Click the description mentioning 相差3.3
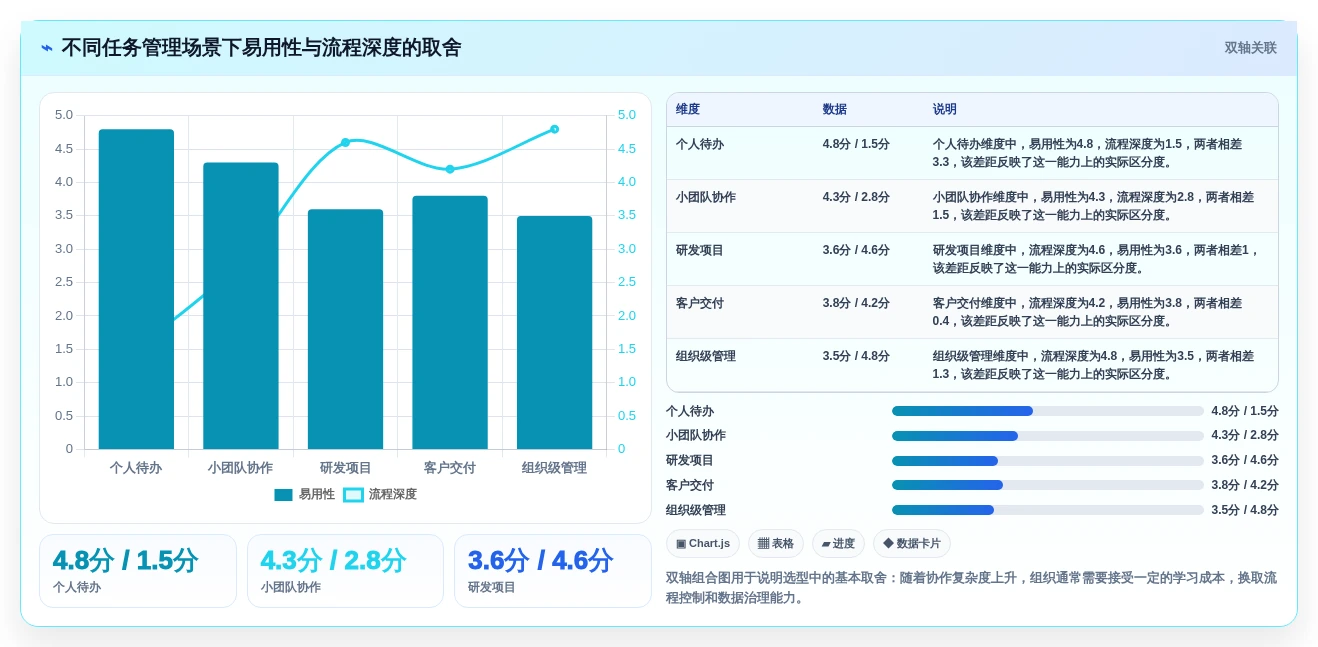This screenshot has width=1318, height=647. [x=1088, y=153]
